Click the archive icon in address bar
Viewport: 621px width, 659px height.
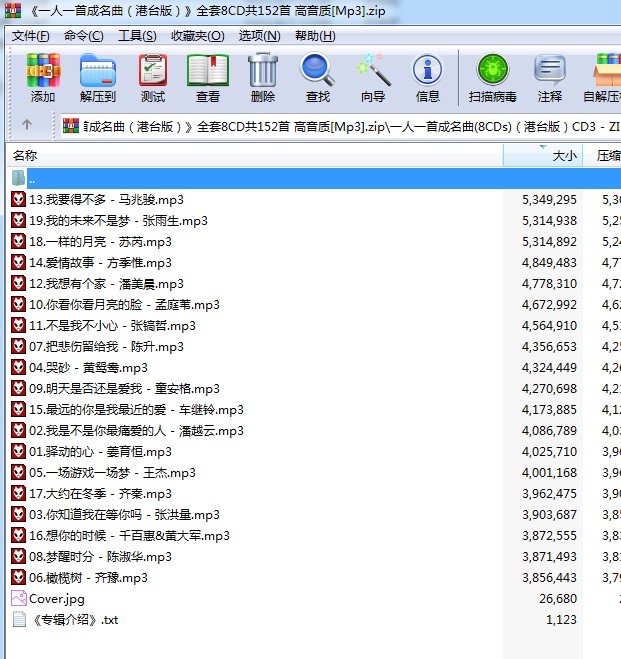point(71,126)
